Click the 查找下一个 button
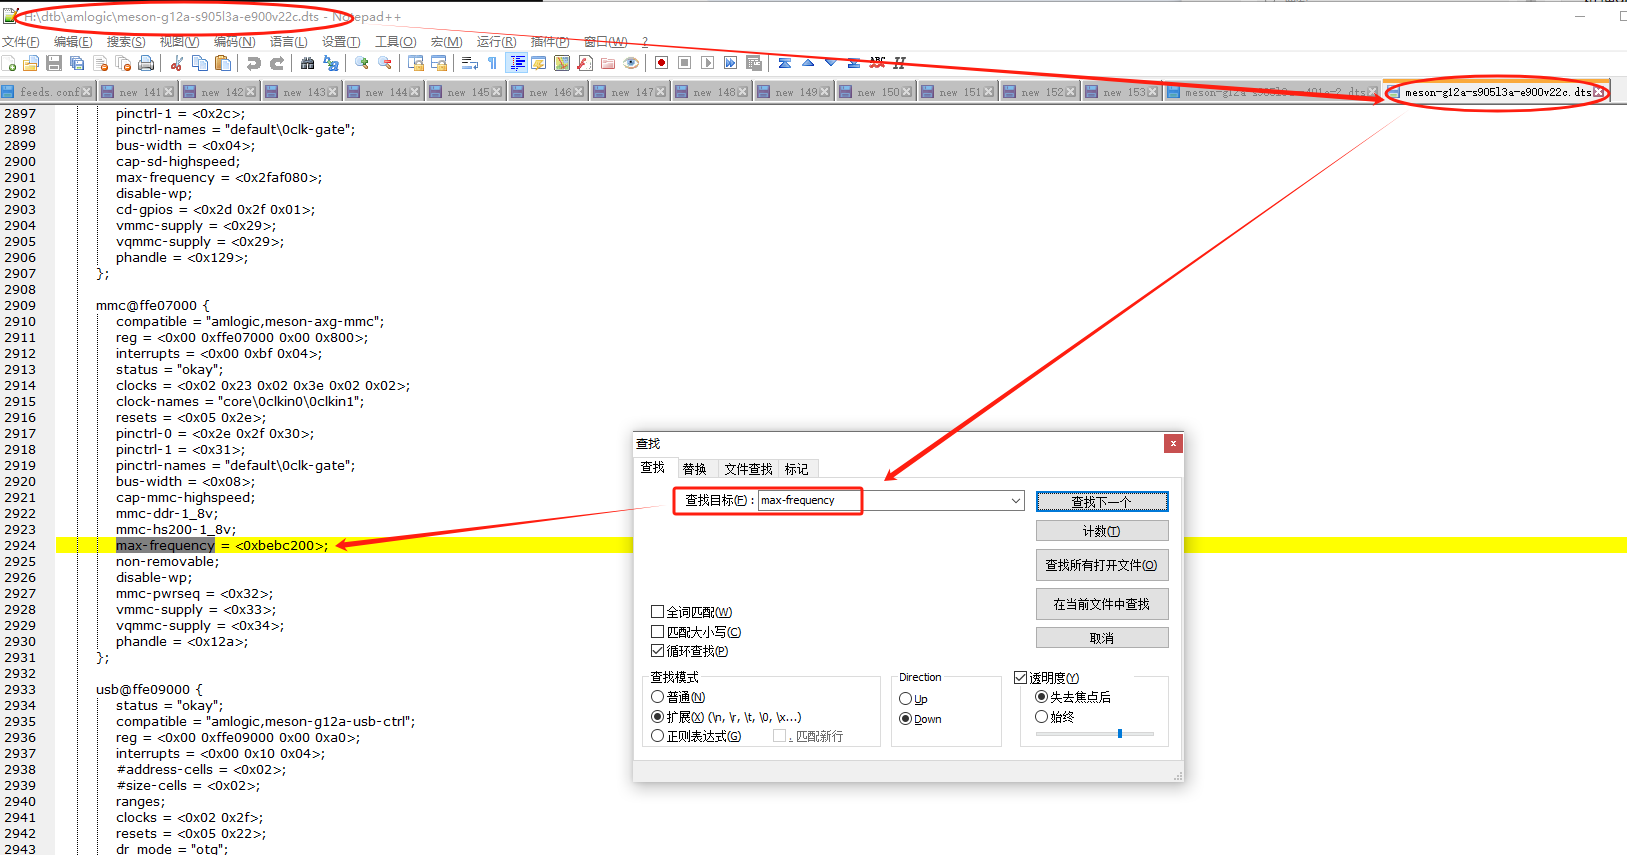This screenshot has width=1627, height=855. [x=1101, y=502]
